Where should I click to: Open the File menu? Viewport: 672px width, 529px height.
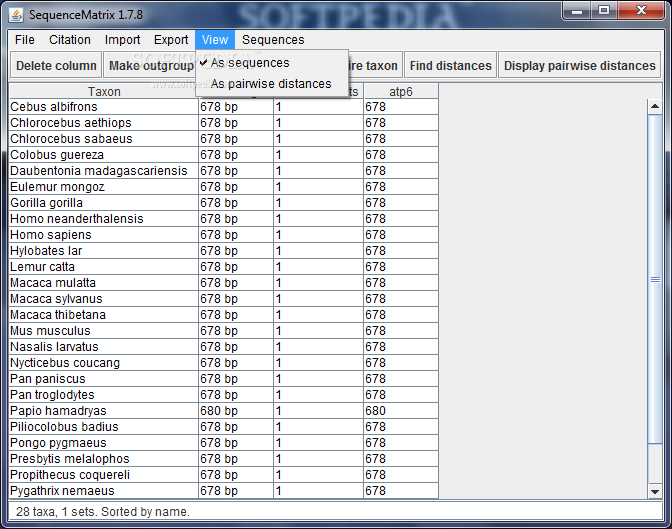tap(24, 40)
